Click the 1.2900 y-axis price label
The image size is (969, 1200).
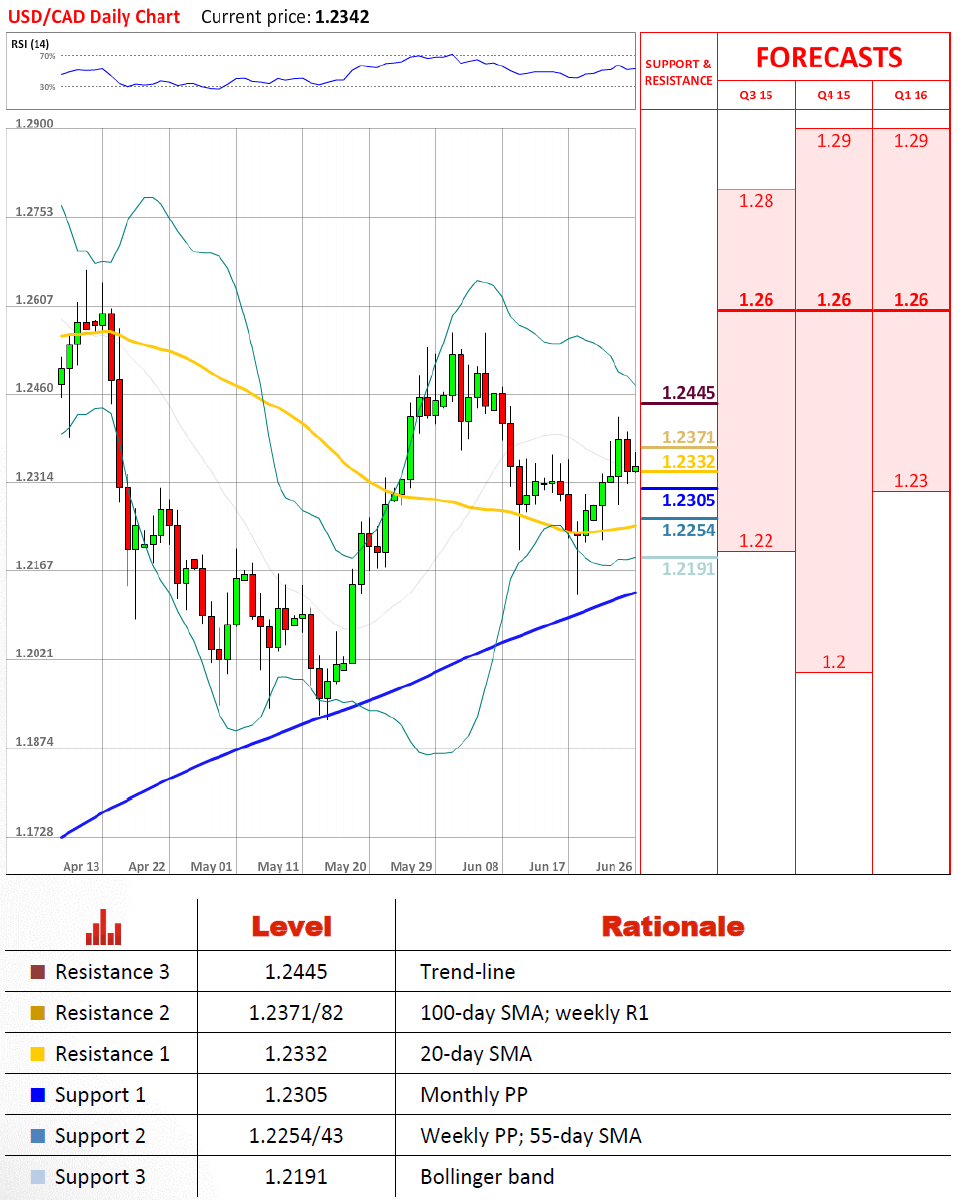(34, 124)
